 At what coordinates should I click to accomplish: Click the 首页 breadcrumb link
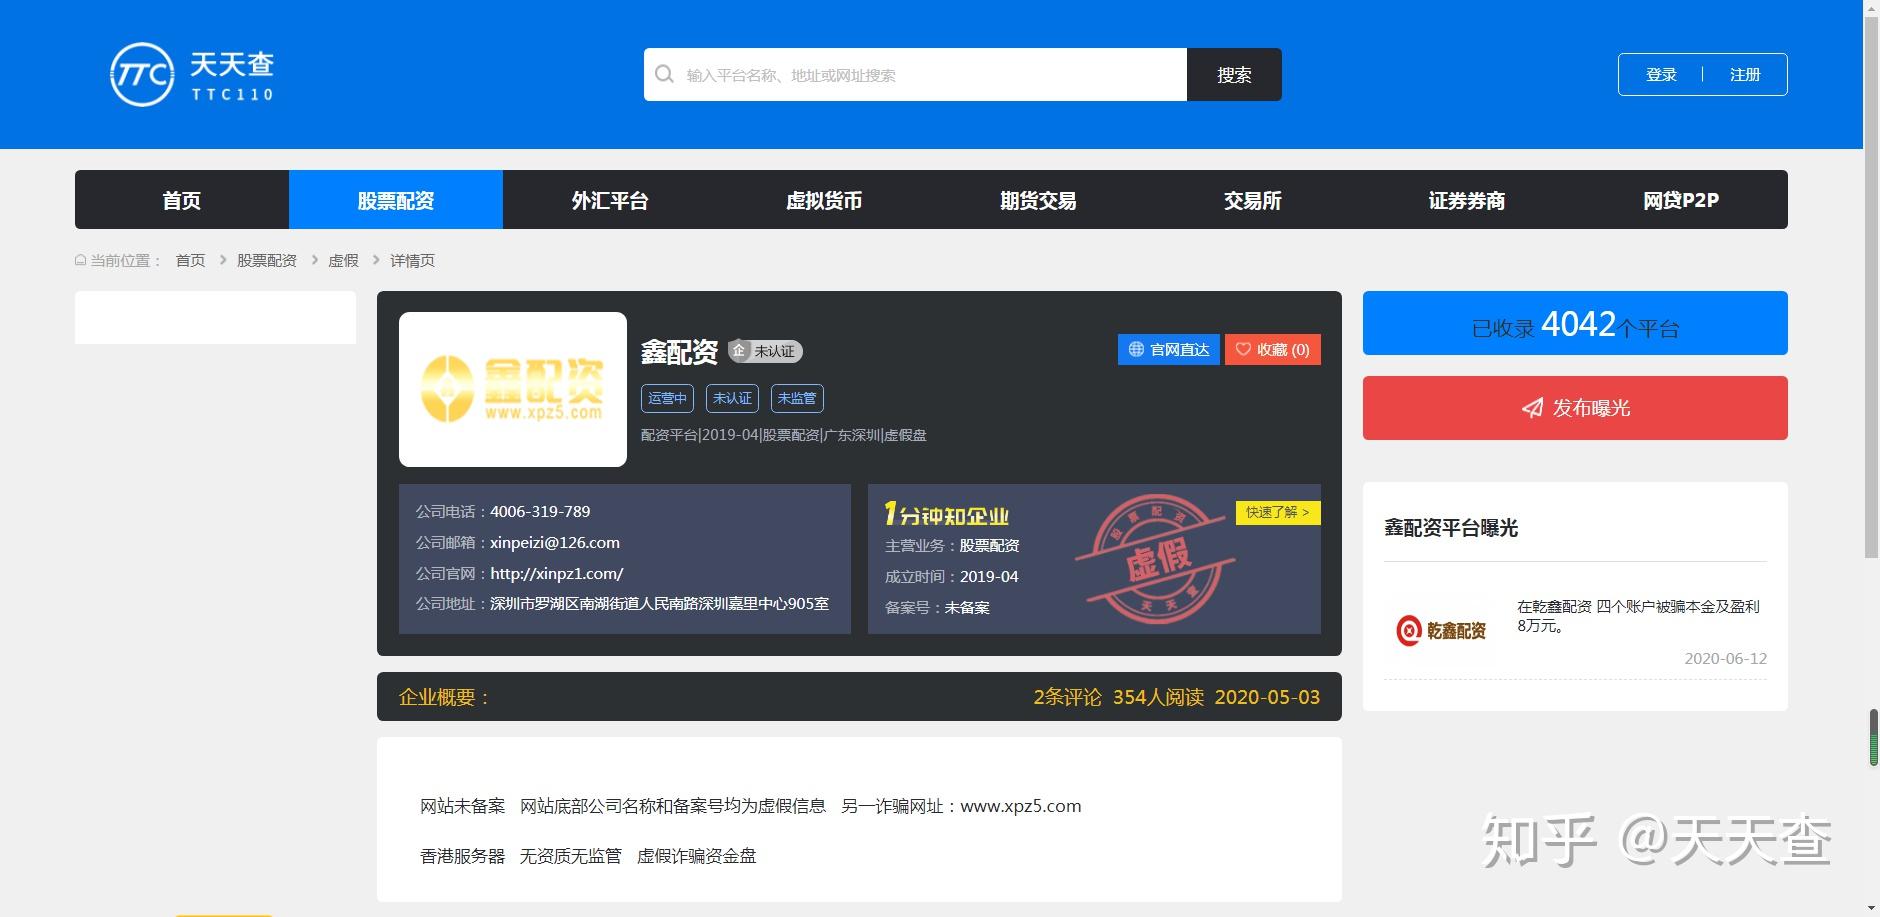click(190, 260)
